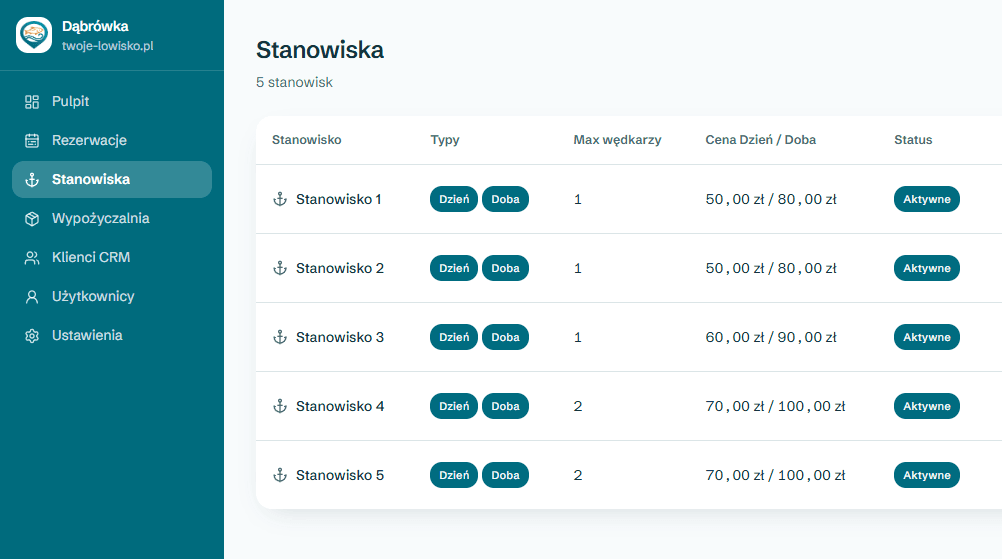Open Wypożyczalnia section
This screenshot has height=559, width=1002.
point(112,218)
